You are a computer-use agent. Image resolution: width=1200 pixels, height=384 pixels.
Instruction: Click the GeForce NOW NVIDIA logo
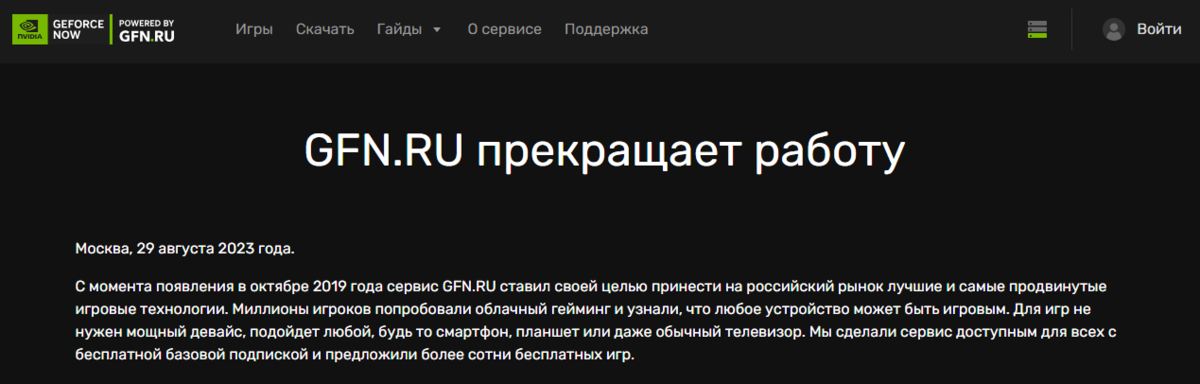click(x=58, y=30)
